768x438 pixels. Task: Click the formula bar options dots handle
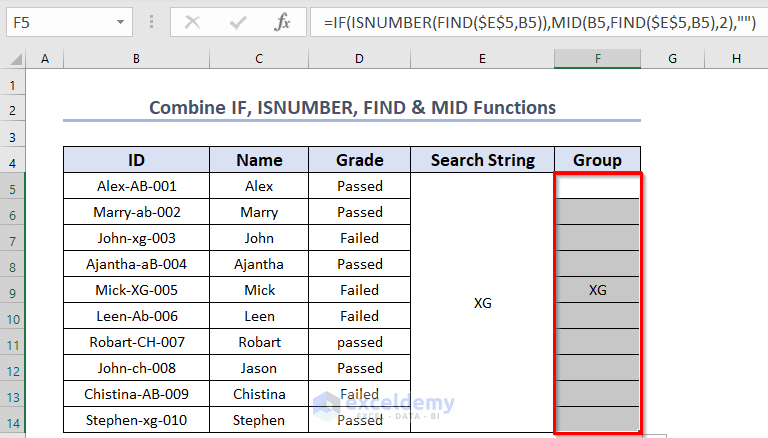(151, 21)
